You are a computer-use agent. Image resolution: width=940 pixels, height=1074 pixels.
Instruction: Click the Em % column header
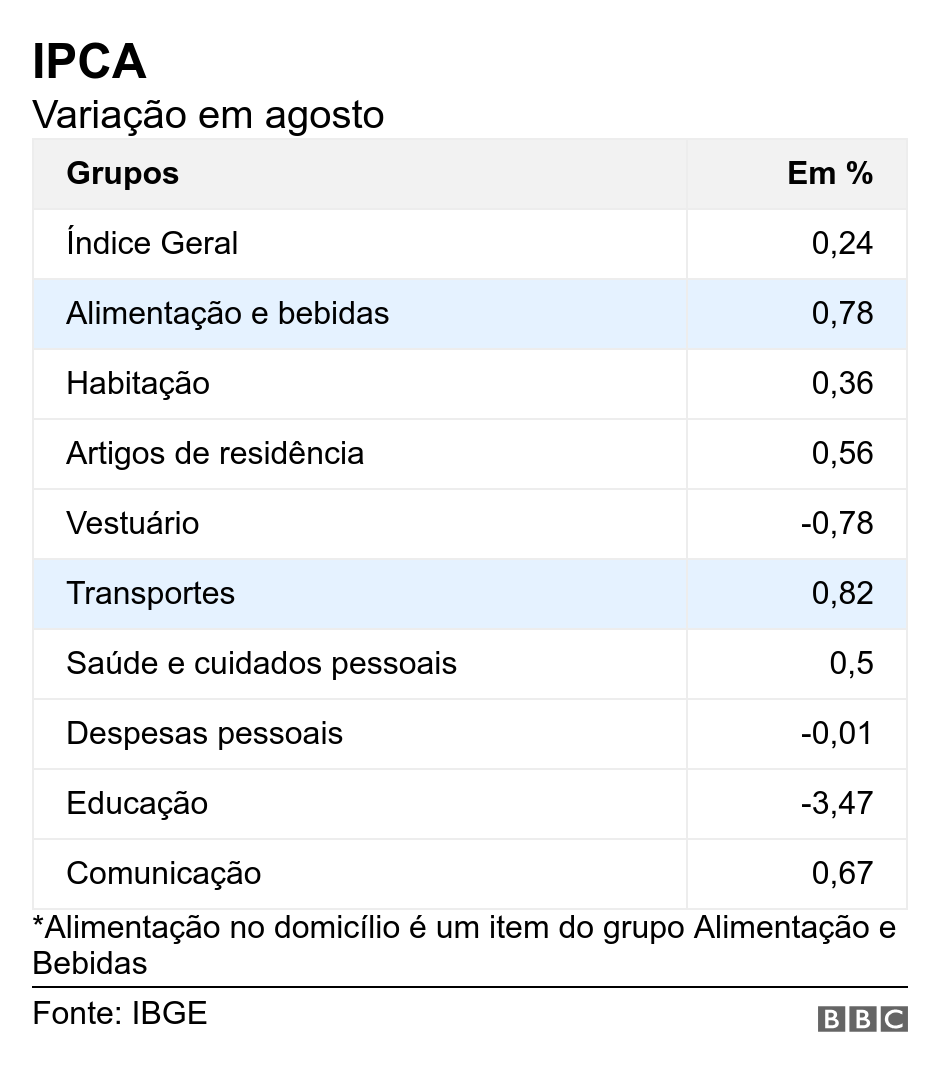(x=830, y=173)
